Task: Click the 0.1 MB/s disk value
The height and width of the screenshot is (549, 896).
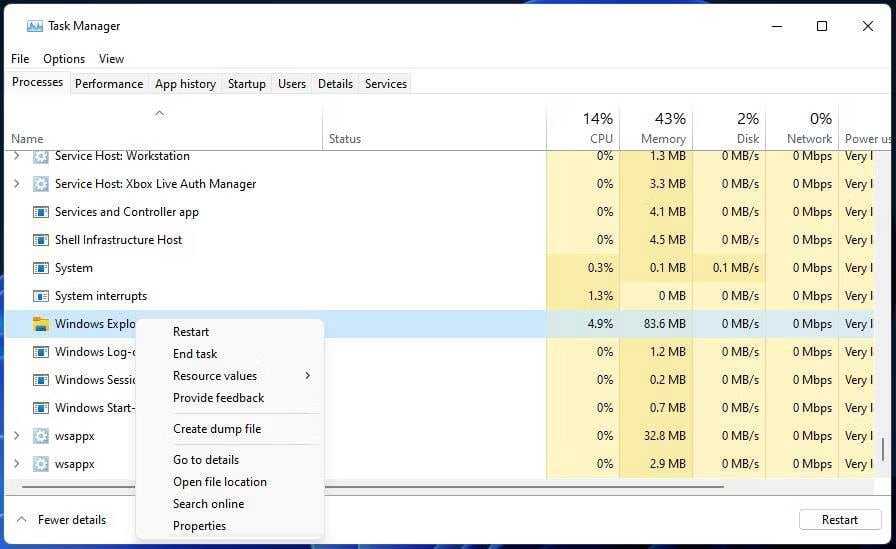Action: 735,268
